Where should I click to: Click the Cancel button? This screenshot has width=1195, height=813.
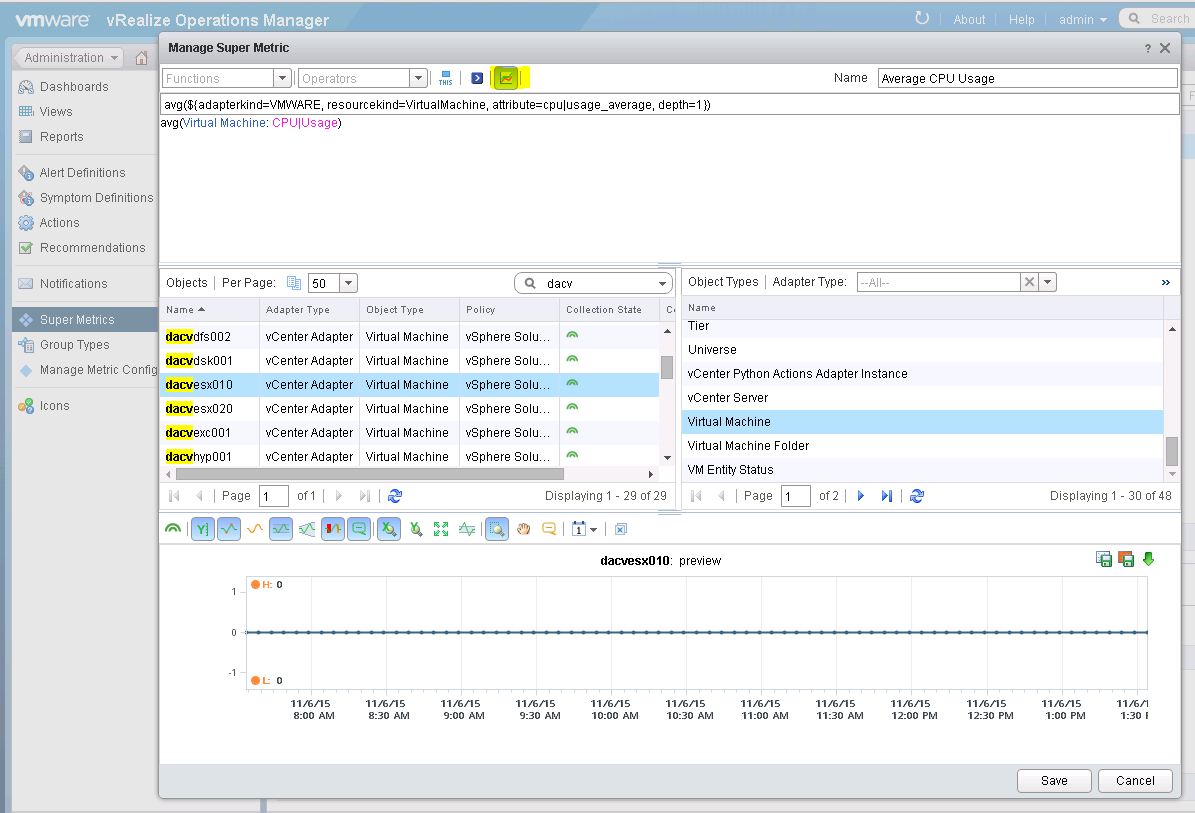coord(1135,781)
